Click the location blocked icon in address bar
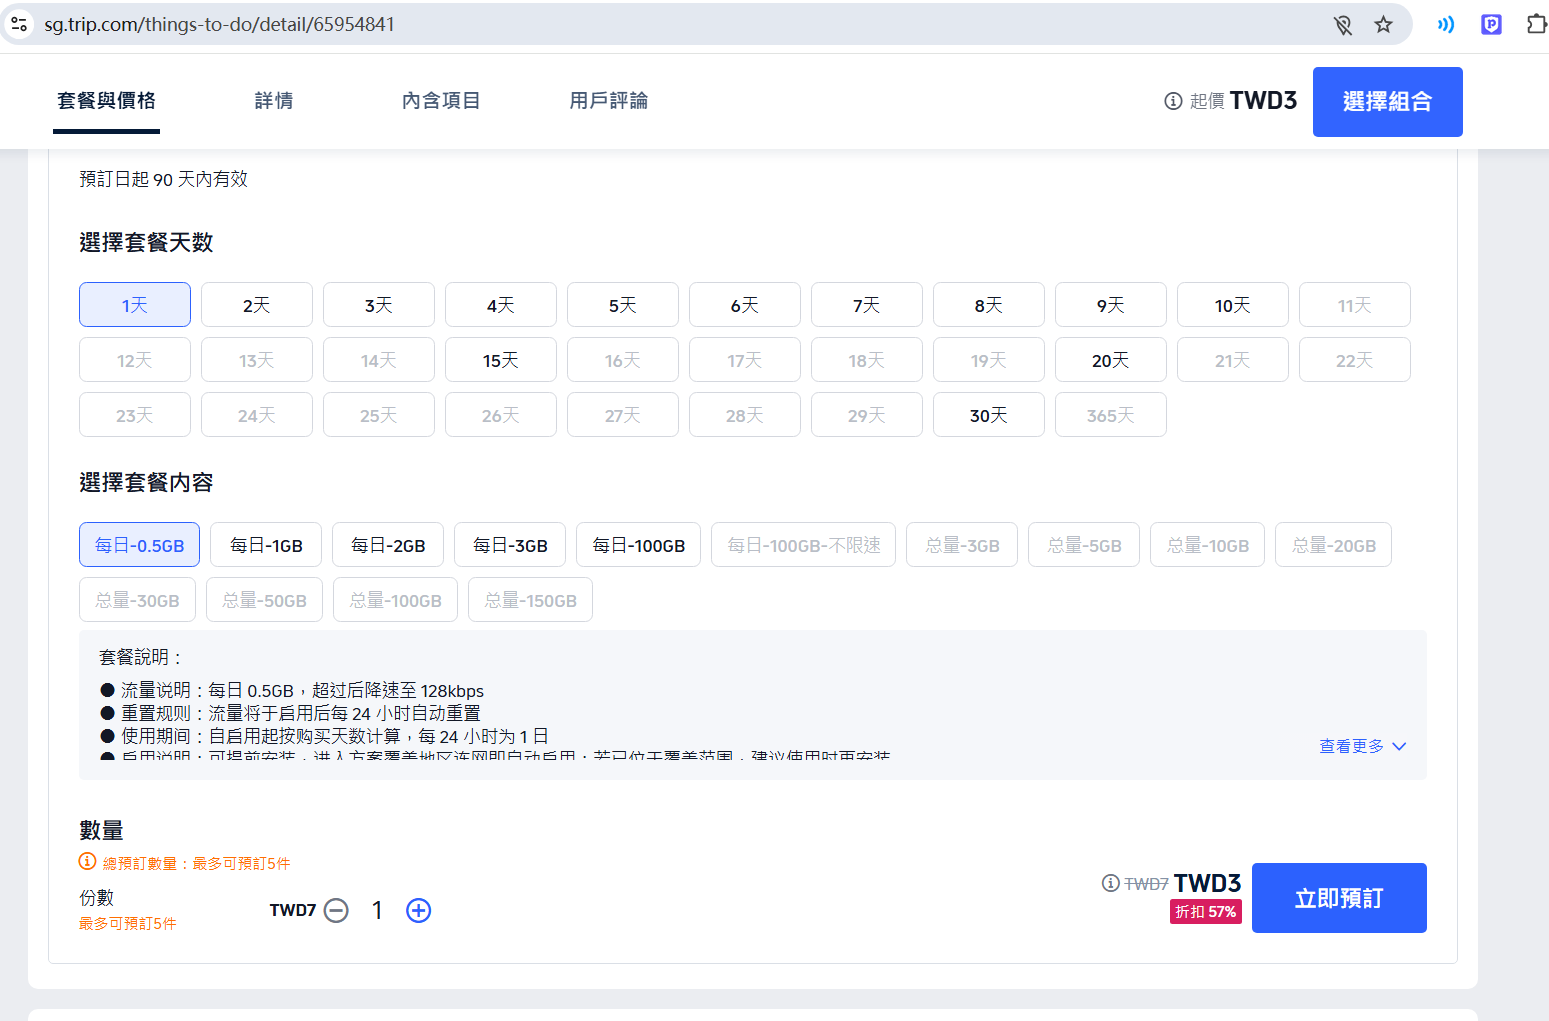The height and width of the screenshot is (1021, 1549). point(1343,24)
